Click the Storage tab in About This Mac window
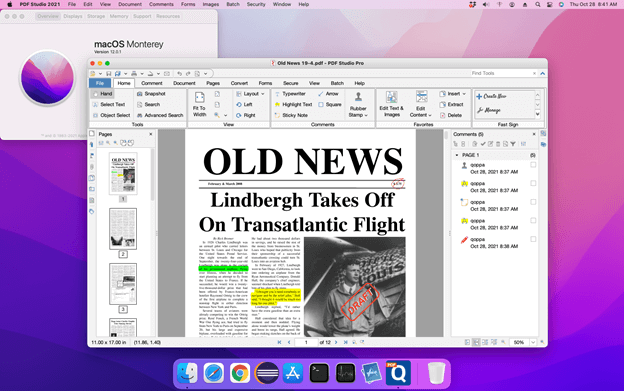 (96, 16)
